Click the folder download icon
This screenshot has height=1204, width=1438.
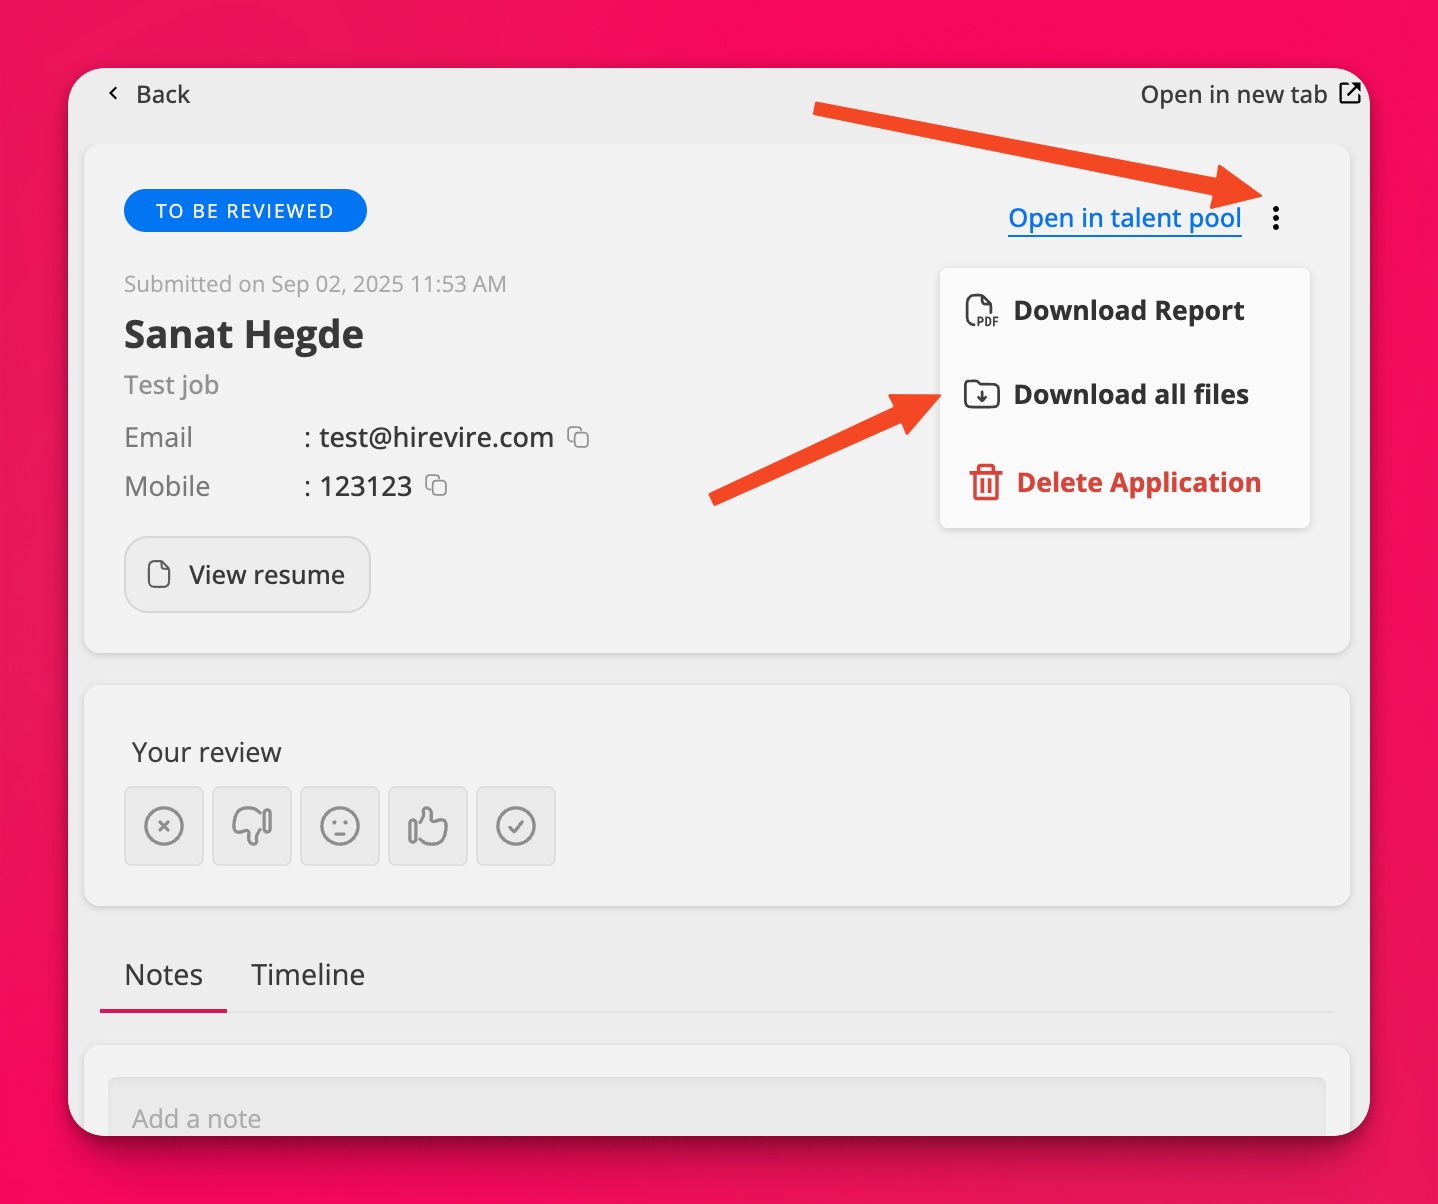tap(981, 395)
